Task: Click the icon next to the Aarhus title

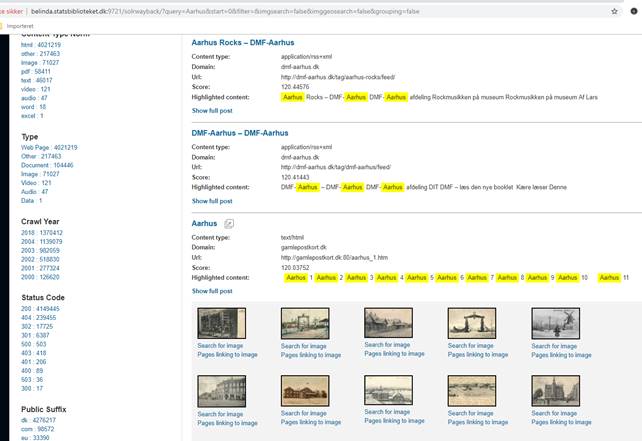Action: (x=228, y=223)
